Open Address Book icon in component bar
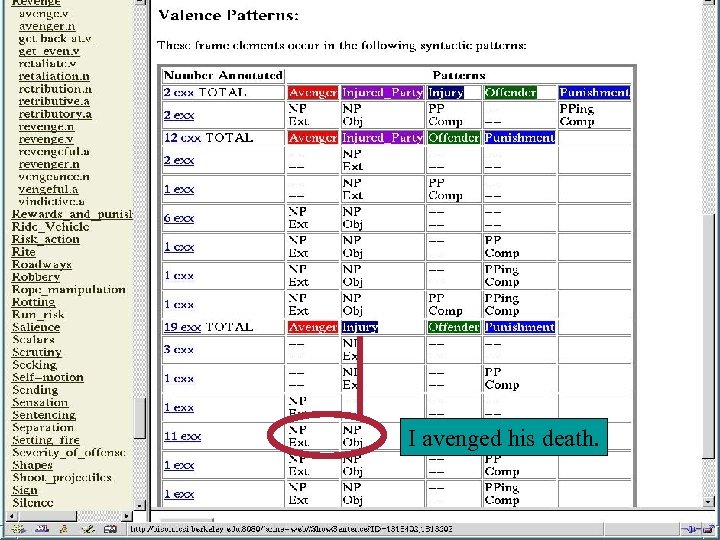The image size is (720, 540). pos(110,529)
